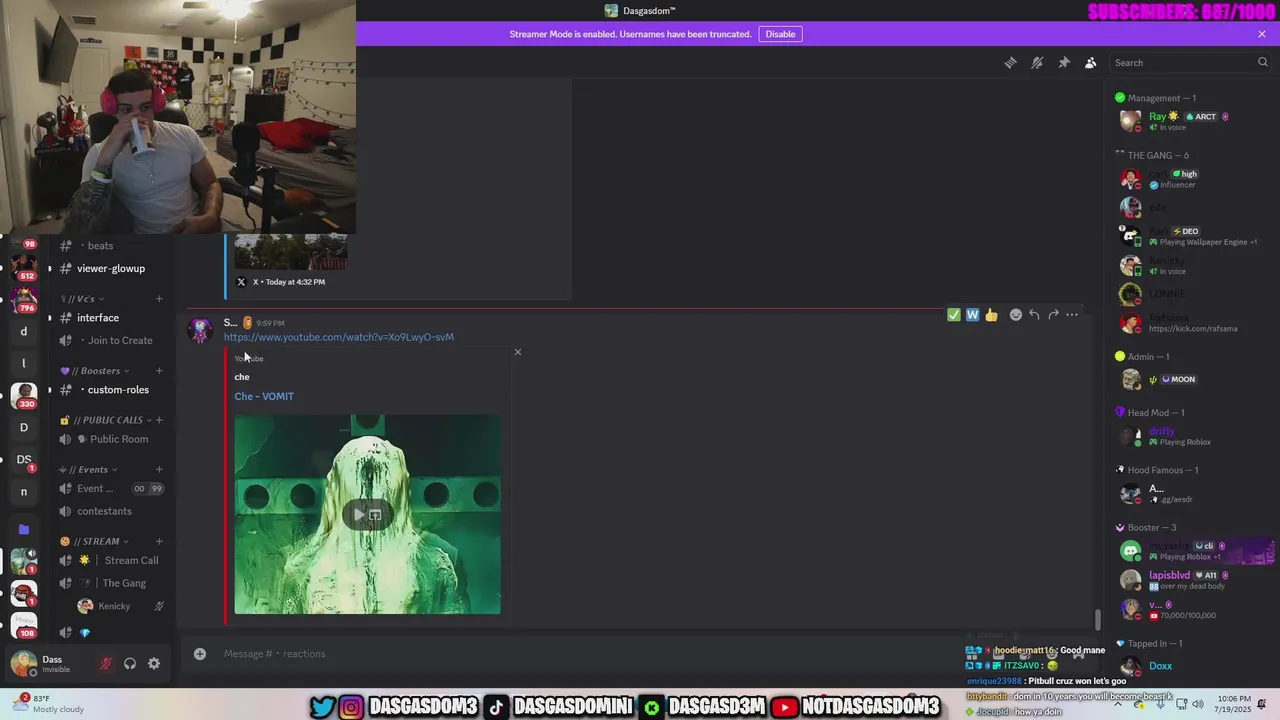
Task: Toggle microphone mute in user panel
Action: pyautogui.click(x=106, y=664)
